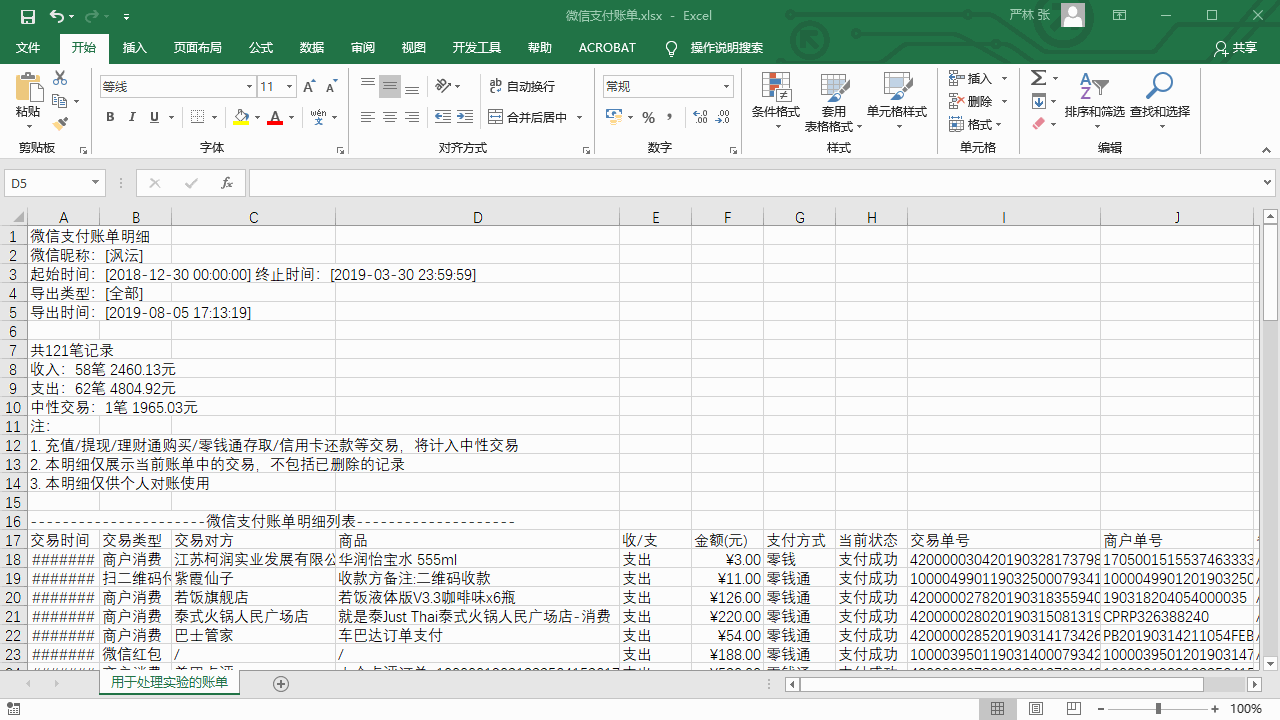Open the 等线 font name dropdown

point(249,87)
